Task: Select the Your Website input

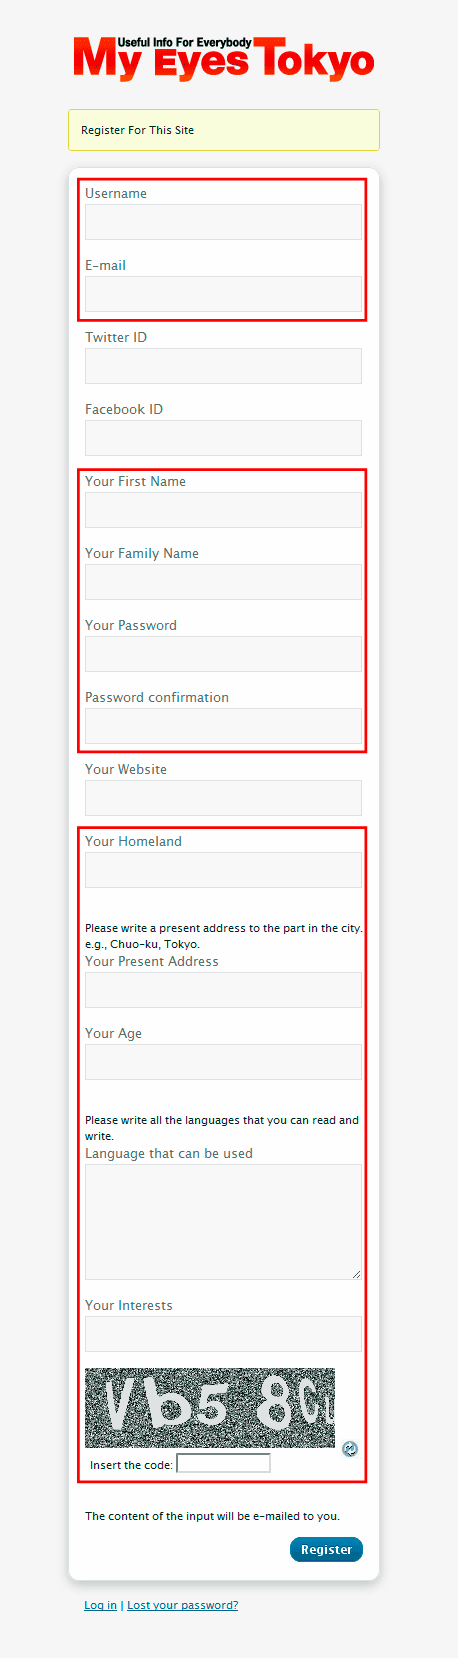Action: point(223,798)
